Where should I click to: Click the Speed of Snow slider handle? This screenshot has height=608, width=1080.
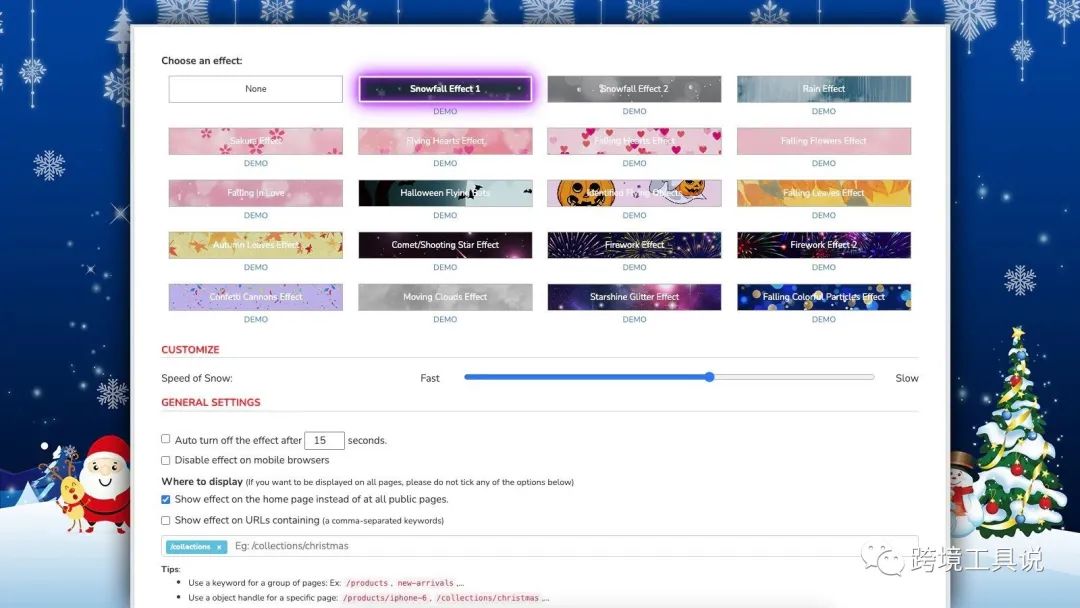709,377
